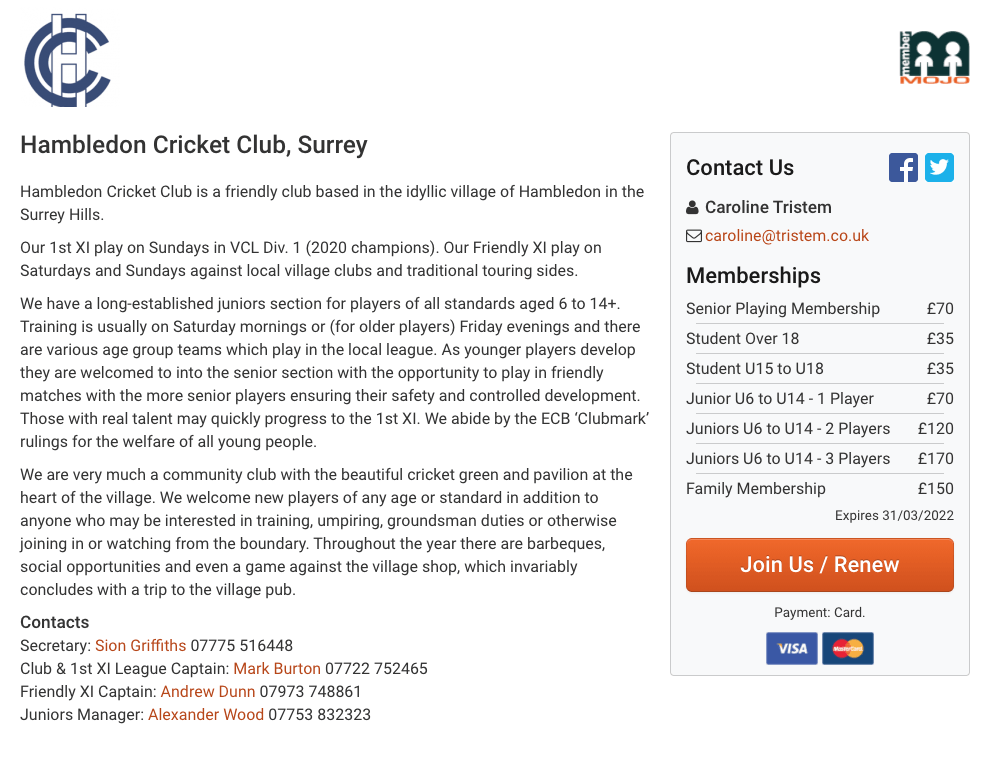The image size is (986, 768).
Task: Click the Visa card payment icon
Action: point(792,648)
